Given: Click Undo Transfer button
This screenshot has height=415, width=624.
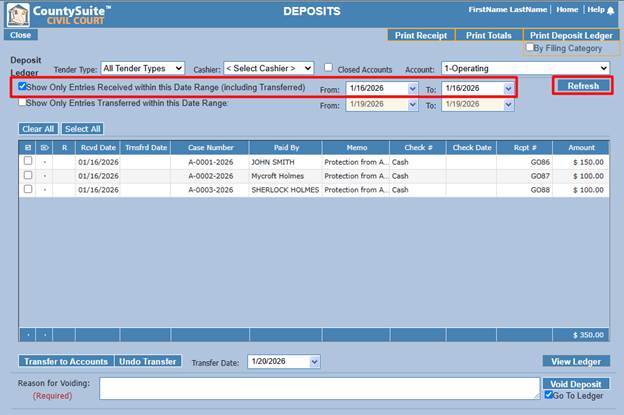Looking at the screenshot, I should [x=148, y=361].
